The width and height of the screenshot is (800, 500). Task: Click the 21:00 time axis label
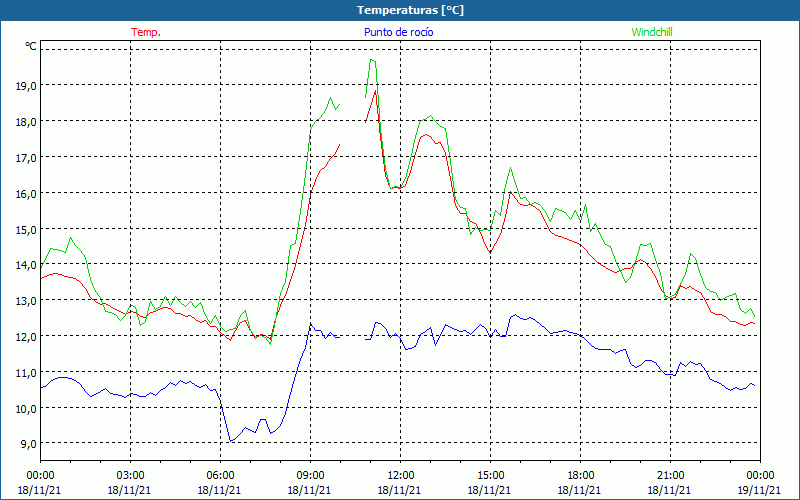[x=670, y=476]
